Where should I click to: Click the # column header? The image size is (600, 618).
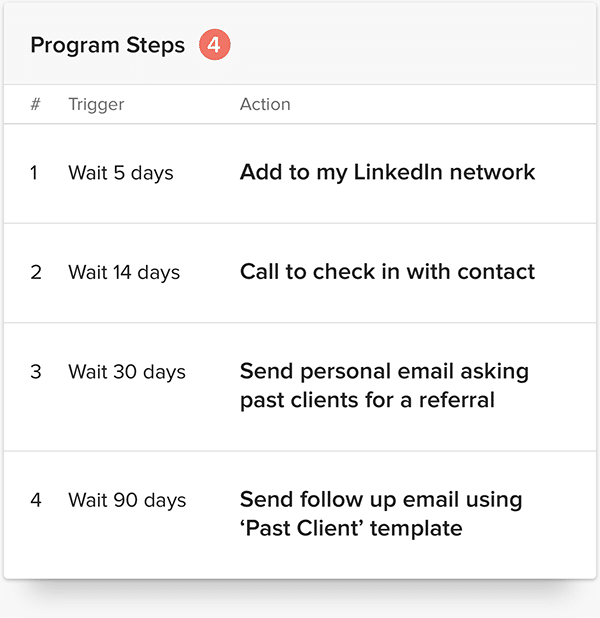point(35,104)
